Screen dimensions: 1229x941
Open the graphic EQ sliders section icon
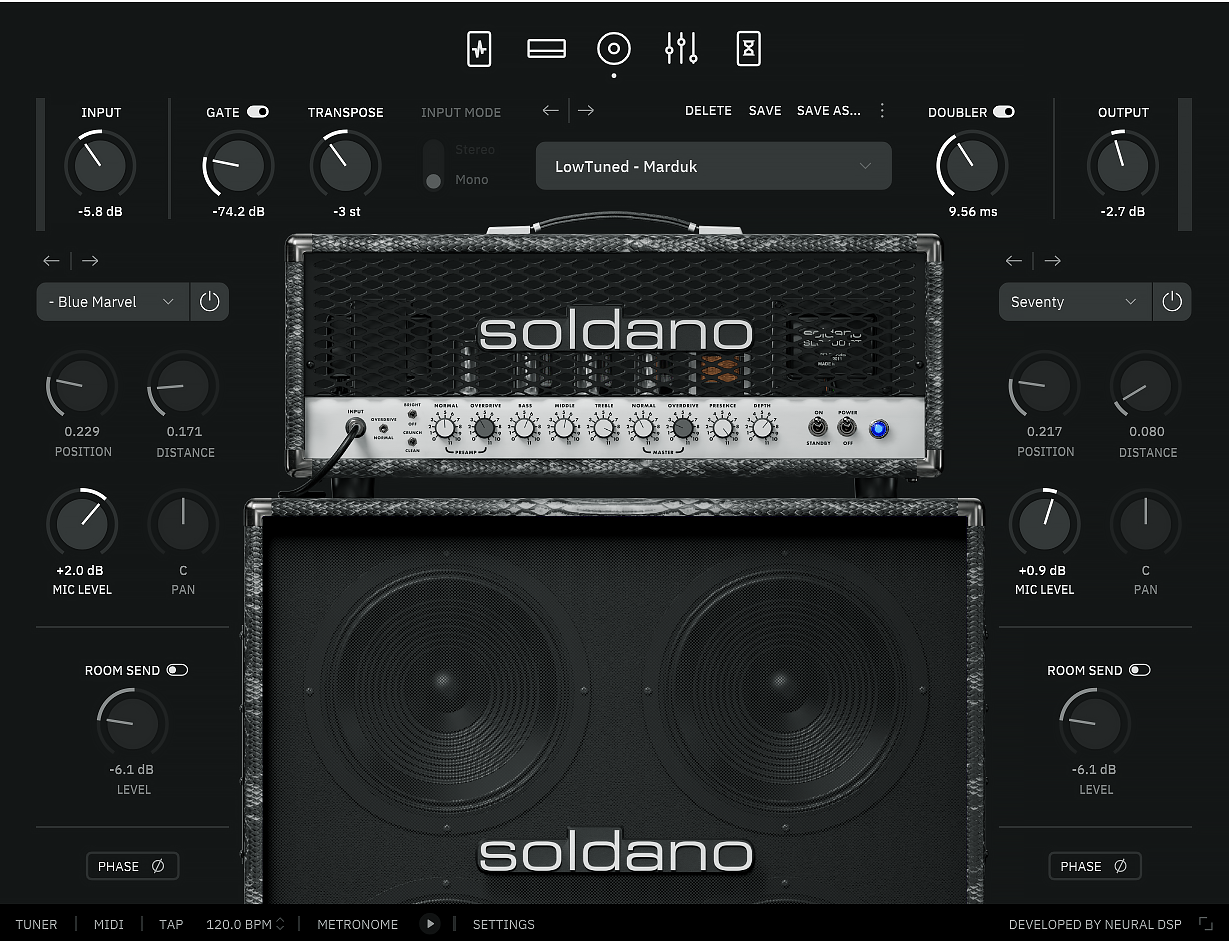point(681,48)
